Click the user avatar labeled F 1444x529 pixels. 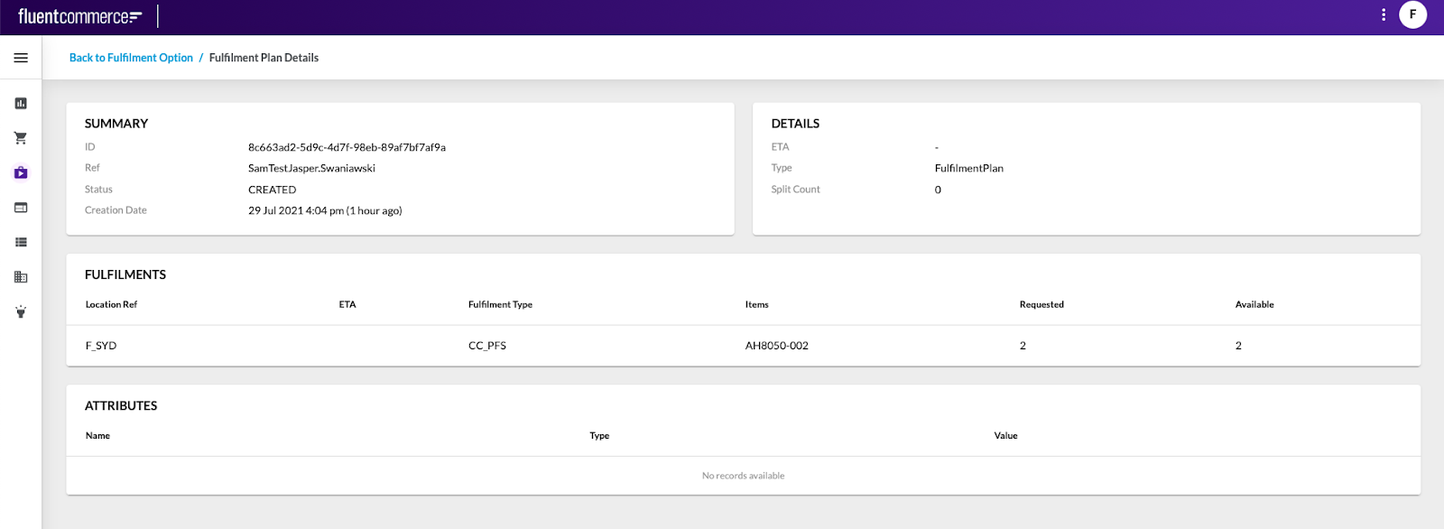1412,15
